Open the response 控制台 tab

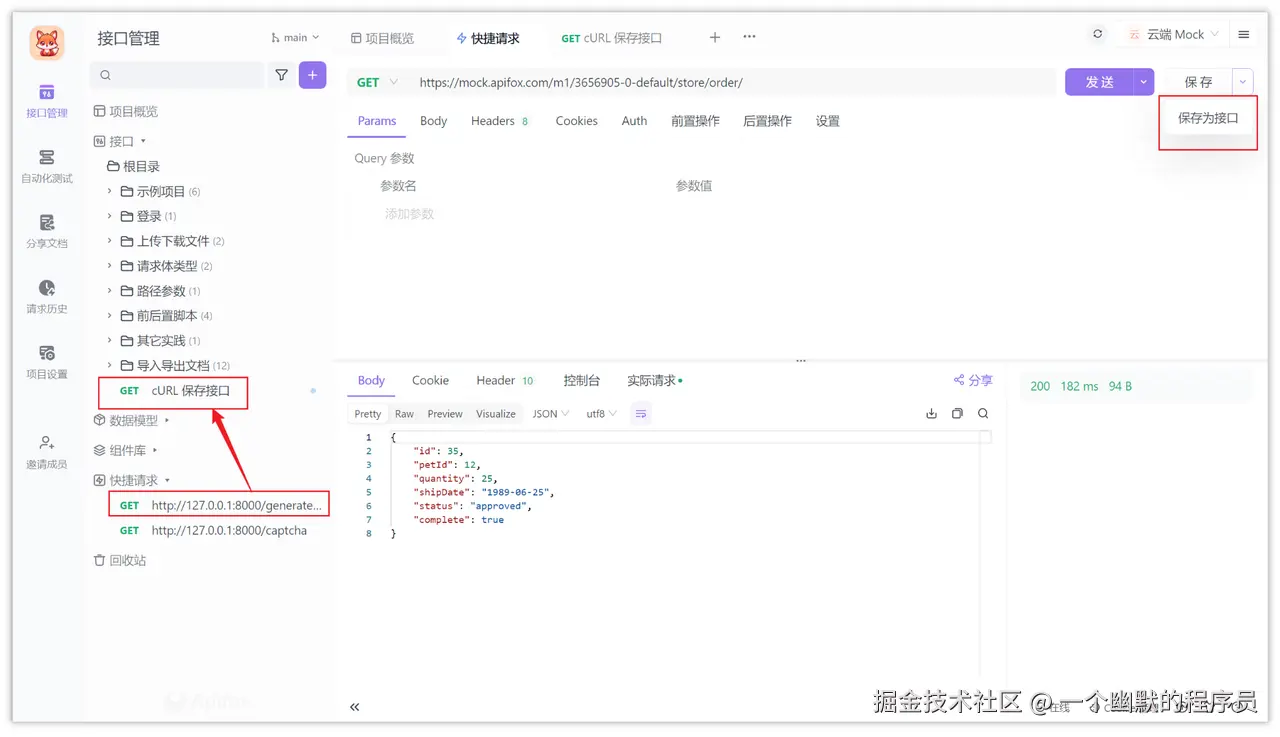pyautogui.click(x=581, y=380)
